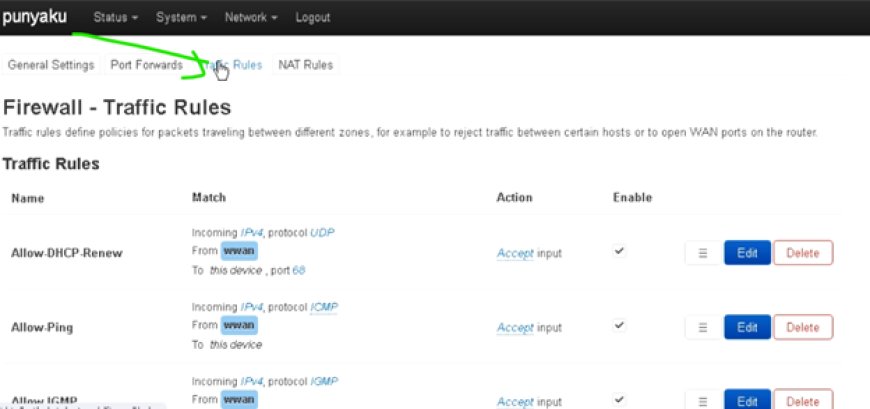Disable the Allow-DHCP-Renew rule checkbox
Image resolution: width=870 pixels, height=409 pixels.
coord(620,251)
